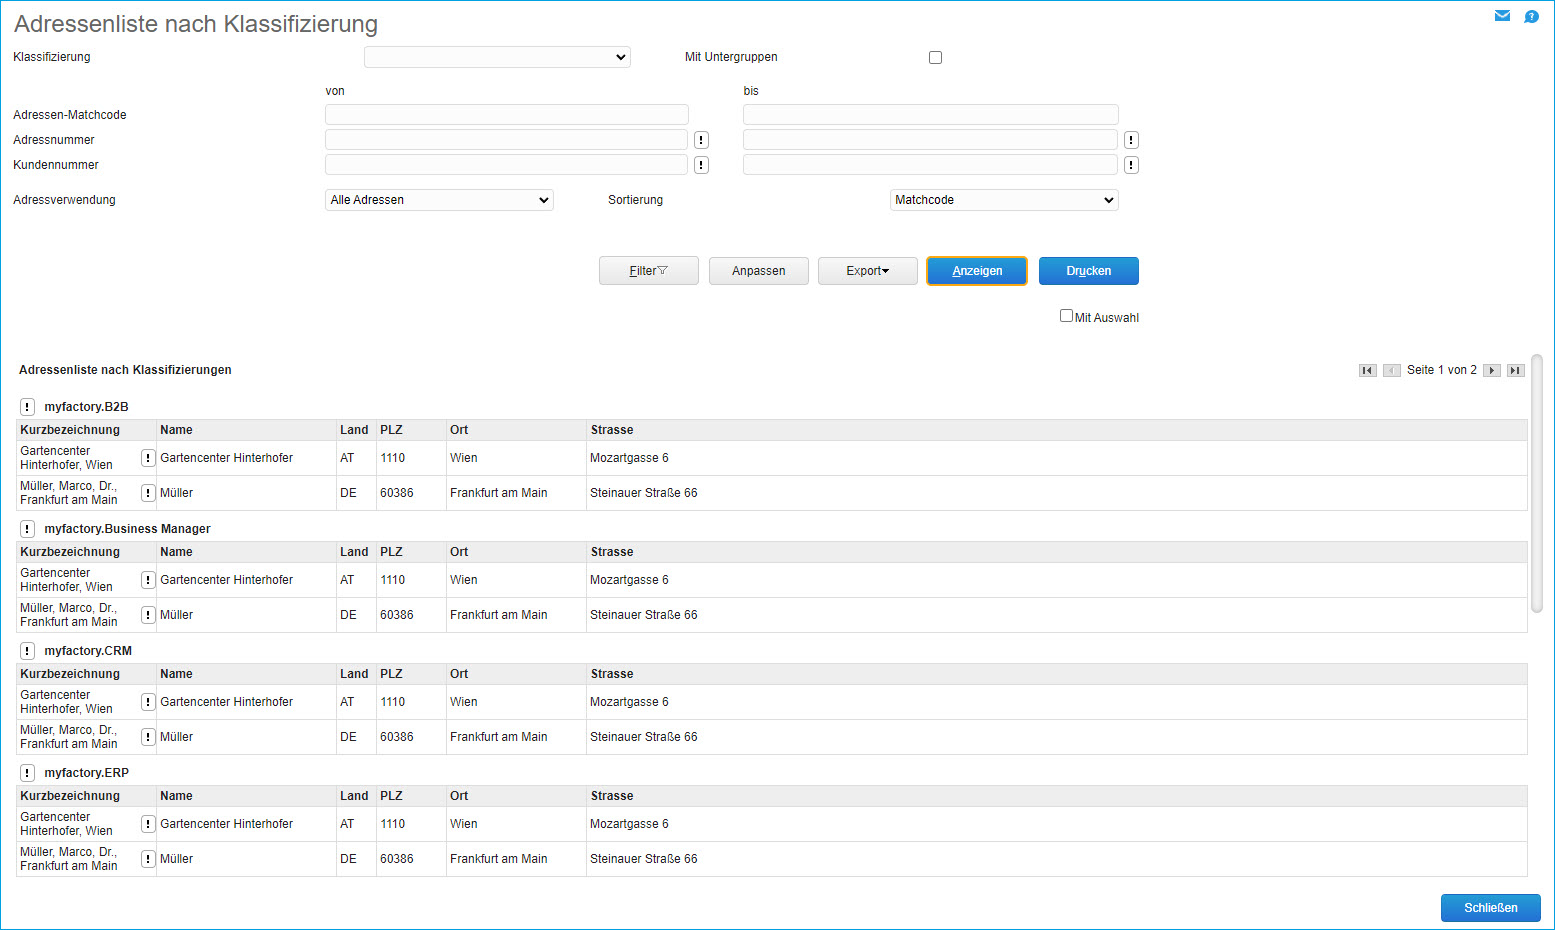The image size is (1555, 930).
Task: Click Mozartgasse 6 in the B2B group
Action: [629, 458]
